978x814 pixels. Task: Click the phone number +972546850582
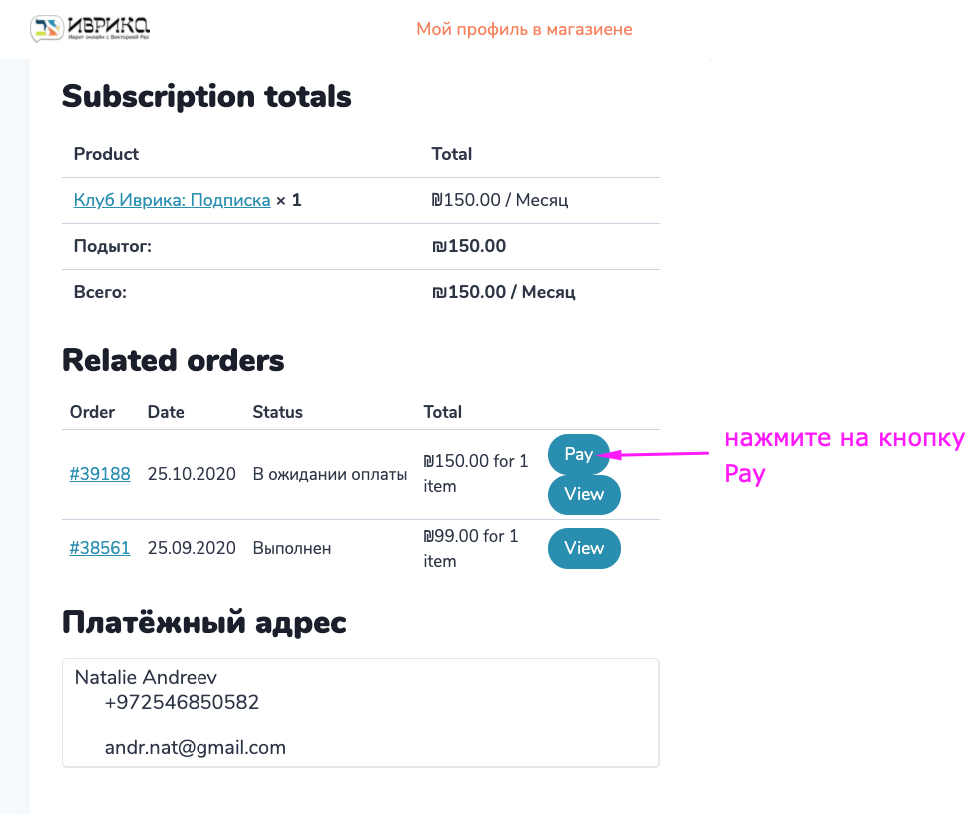tap(182, 702)
